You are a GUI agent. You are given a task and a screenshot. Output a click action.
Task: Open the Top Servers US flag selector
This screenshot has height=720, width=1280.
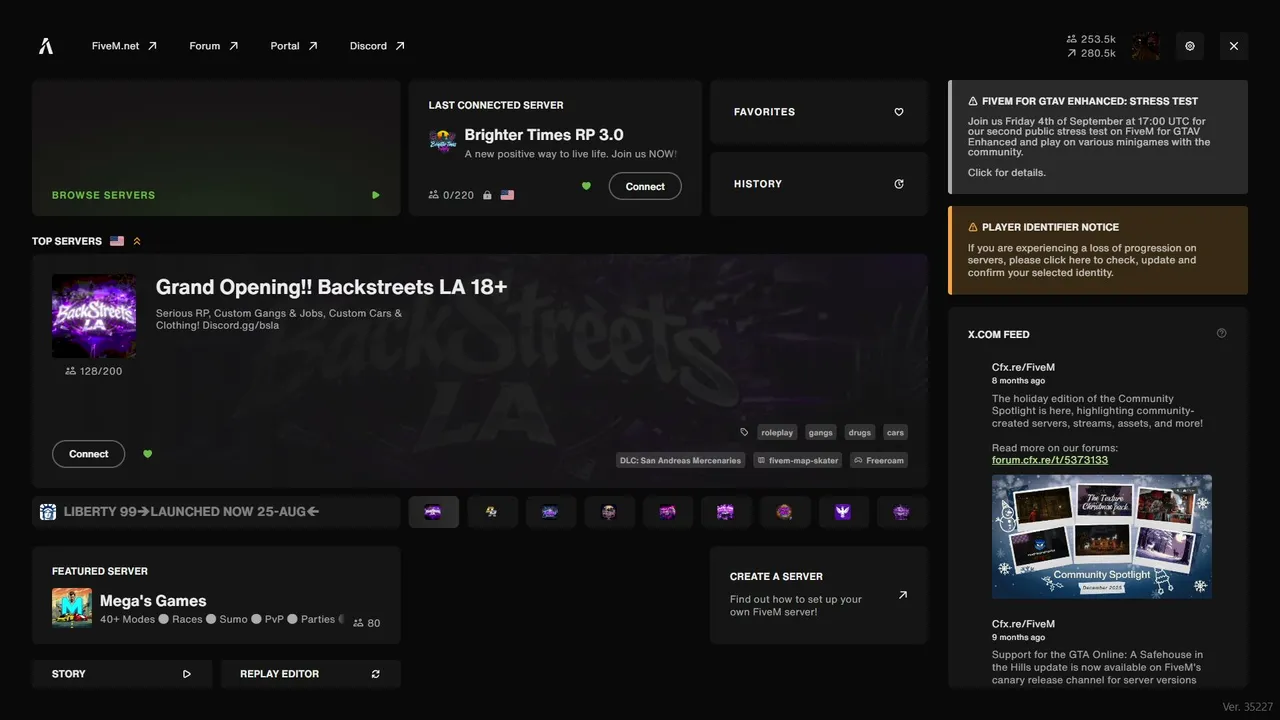point(117,241)
